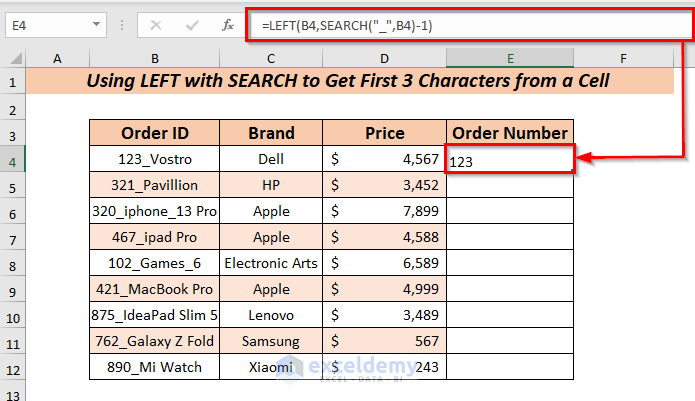Click the Lenovo brand cell

271,315
